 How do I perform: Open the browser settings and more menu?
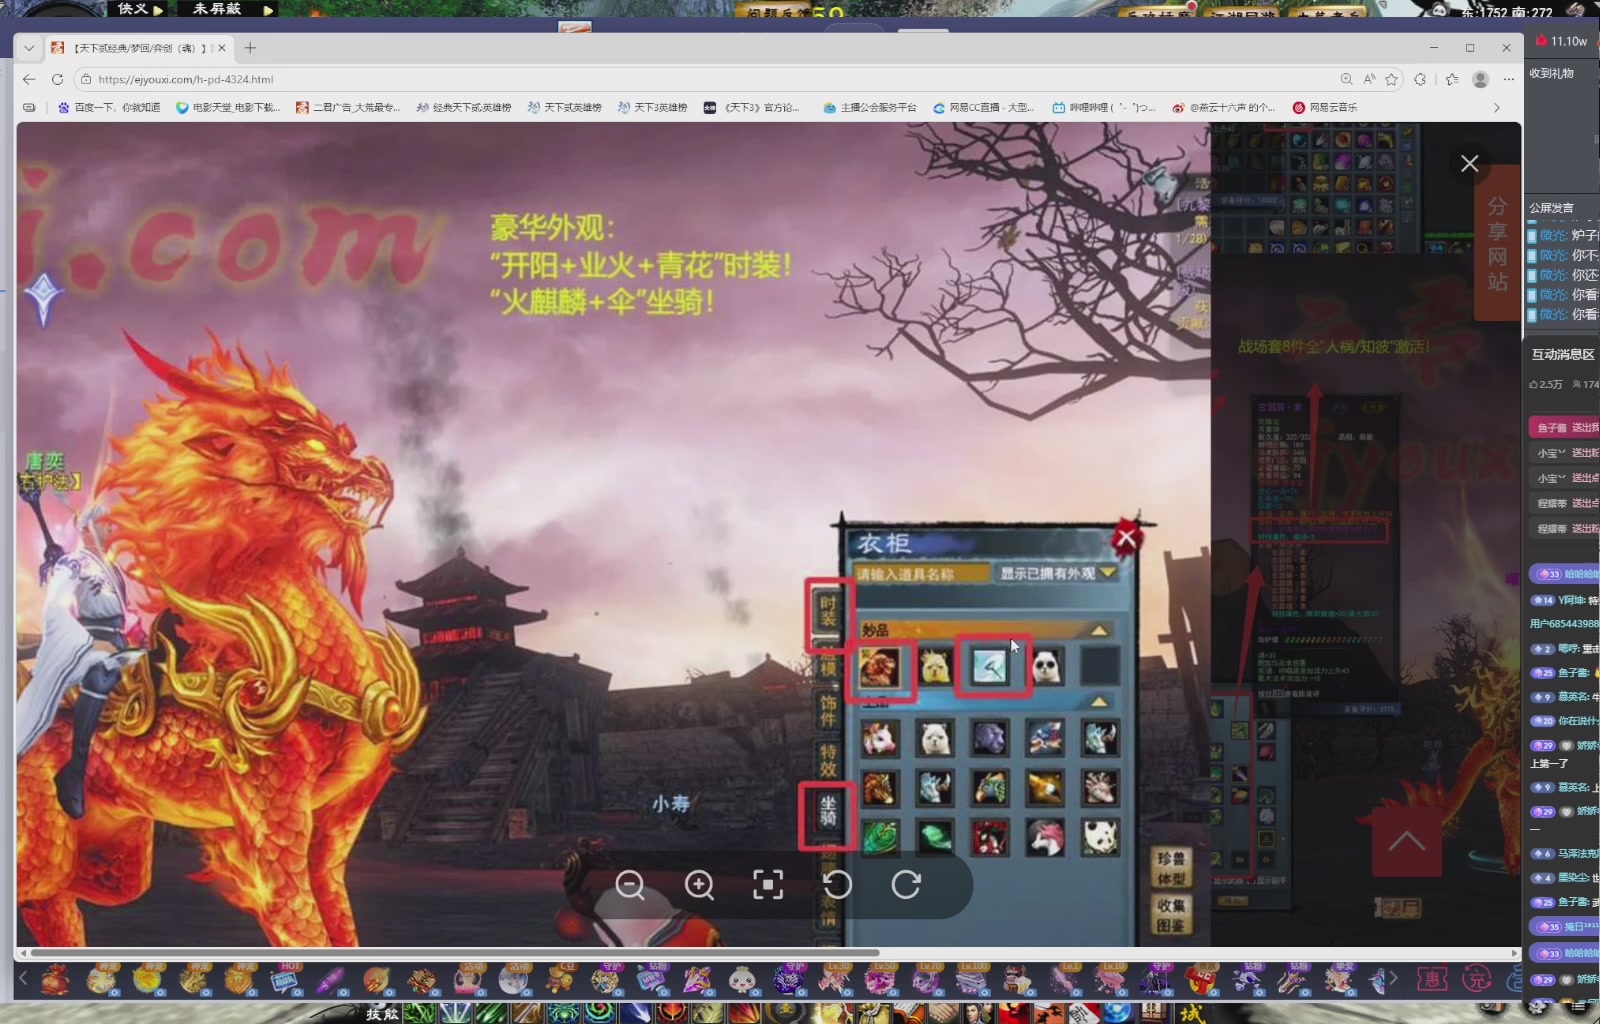tap(1509, 79)
